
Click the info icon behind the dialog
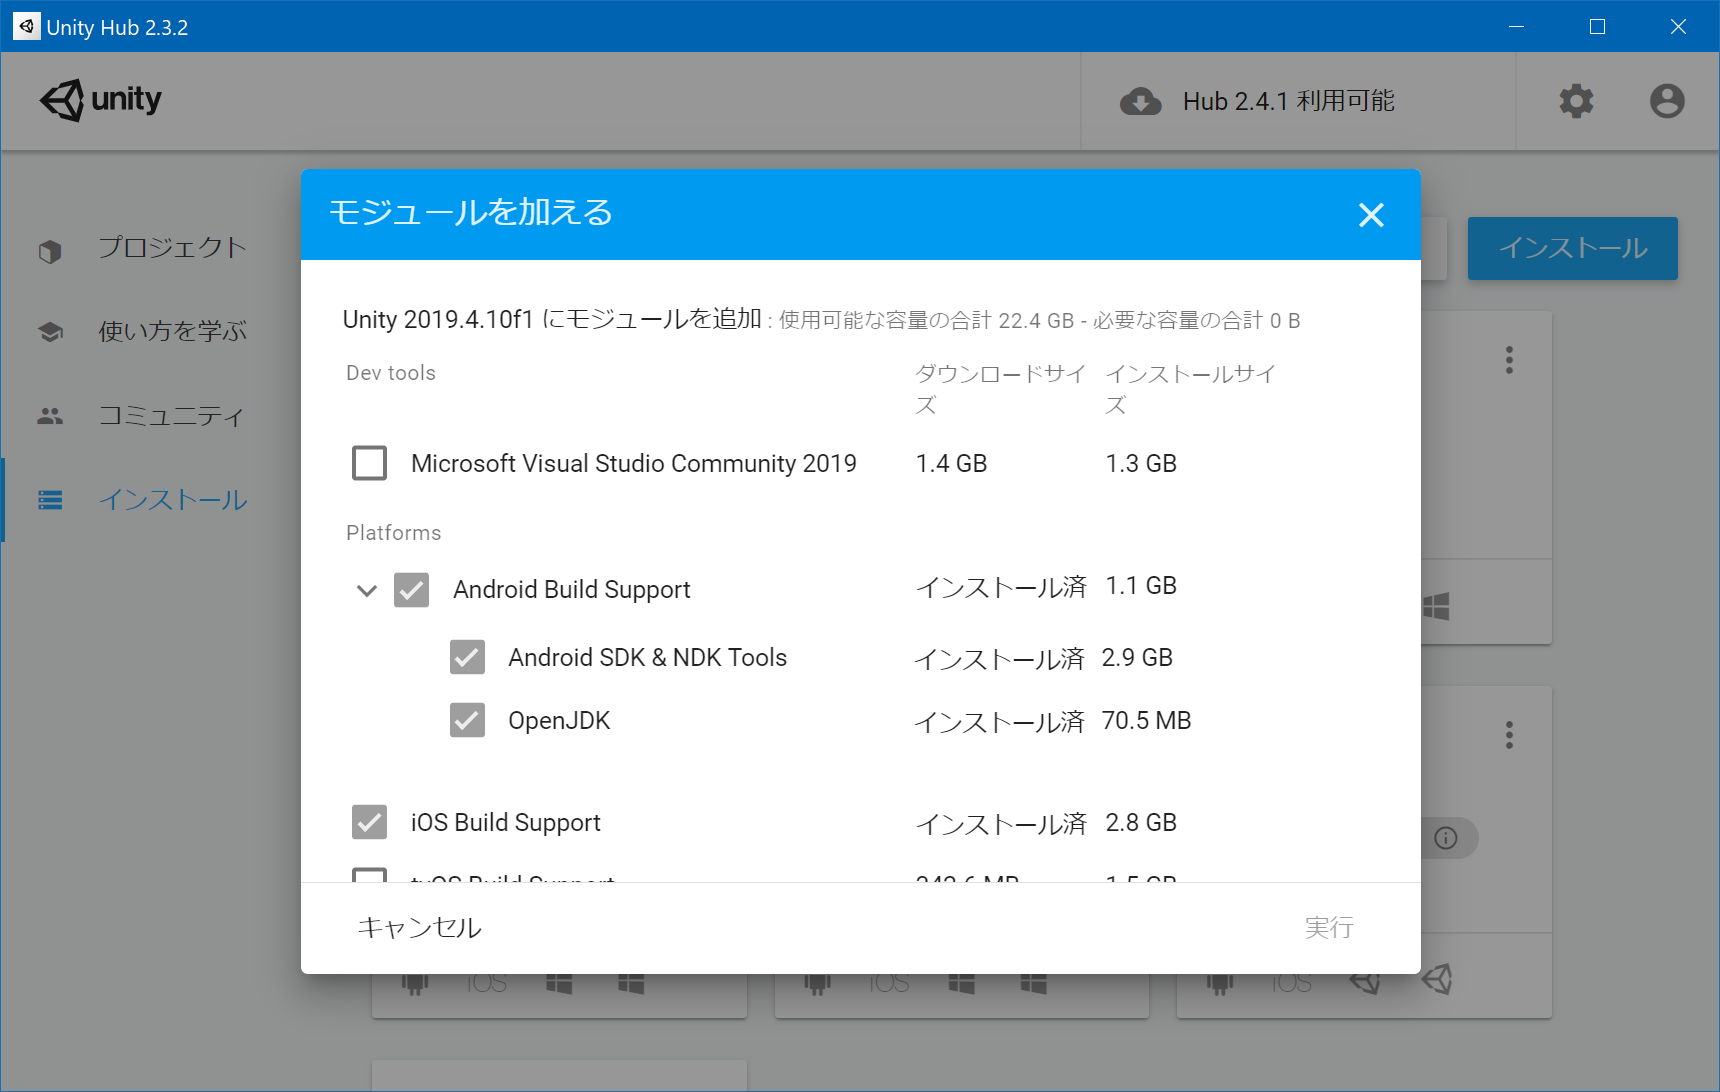click(x=1446, y=838)
